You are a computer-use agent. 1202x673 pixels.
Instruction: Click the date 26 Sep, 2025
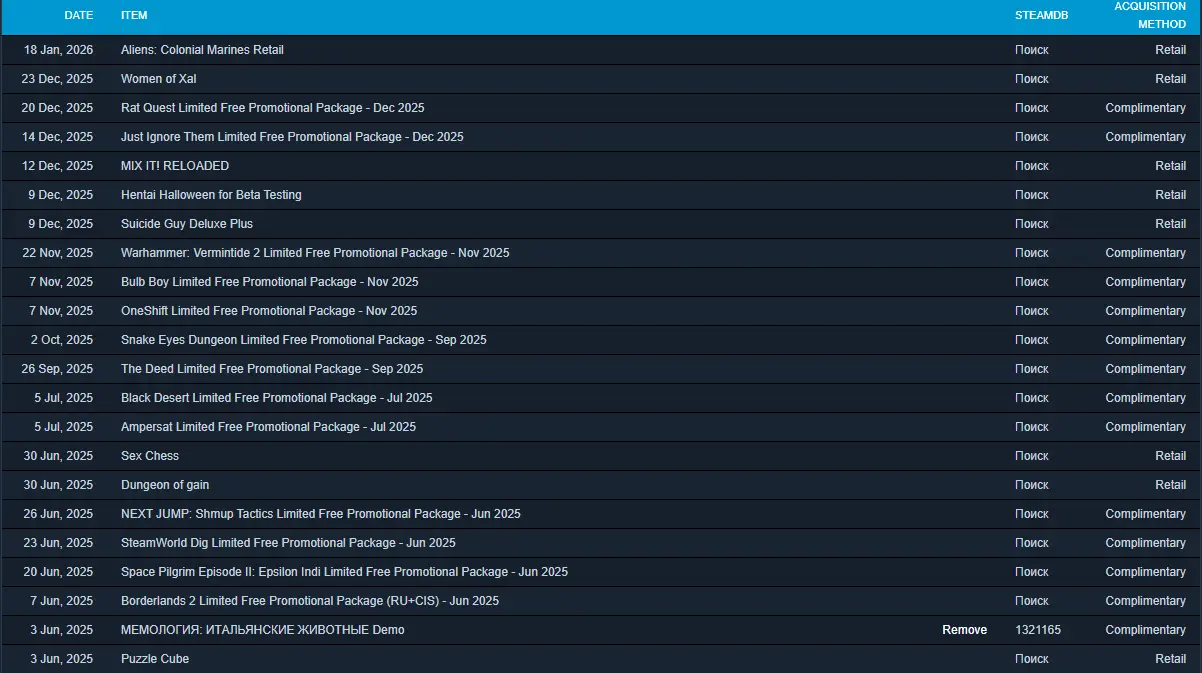pos(57,369)
